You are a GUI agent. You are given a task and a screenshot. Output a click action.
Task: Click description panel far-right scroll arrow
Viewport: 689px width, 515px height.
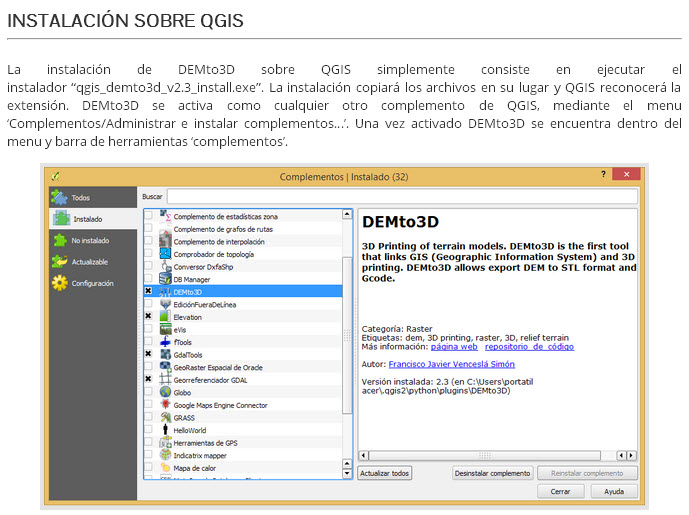631,455
